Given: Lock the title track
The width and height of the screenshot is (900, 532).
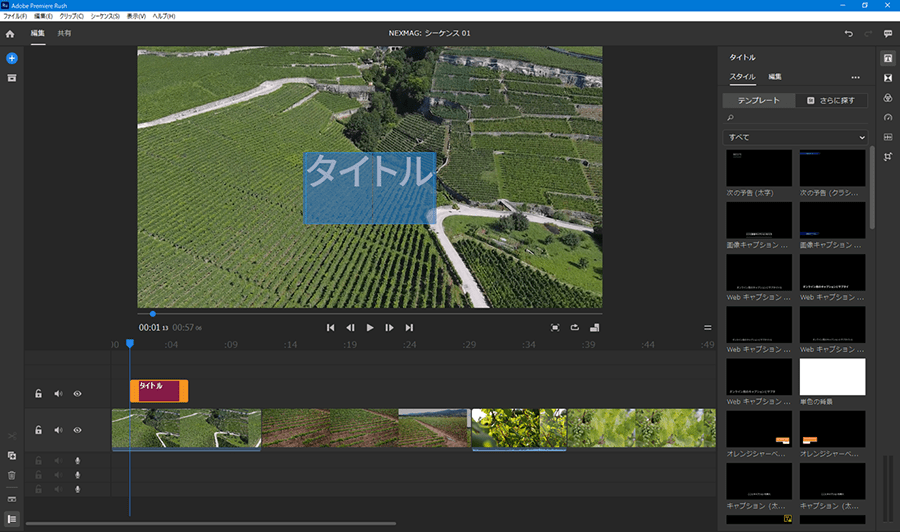Looking at the screenshot, I should coord(38,394).
